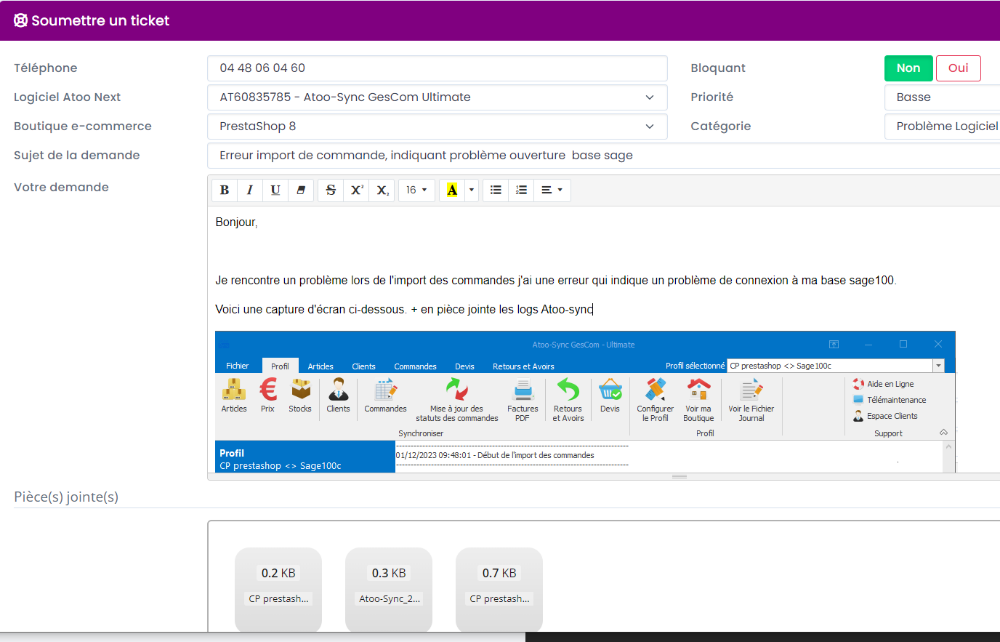The width and height of the screenshot is (1000, 642).
Task: Click the Retours et Avoirs green arrow icon
Action: [568, 400]
